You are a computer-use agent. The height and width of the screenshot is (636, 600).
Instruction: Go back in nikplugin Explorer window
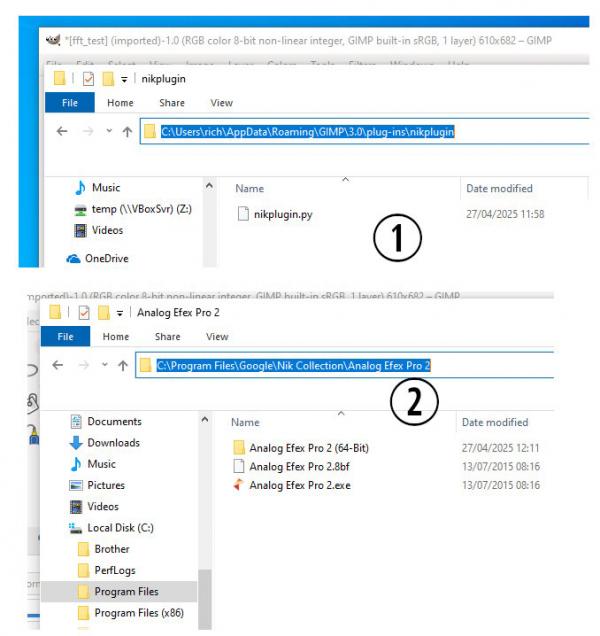62,131
